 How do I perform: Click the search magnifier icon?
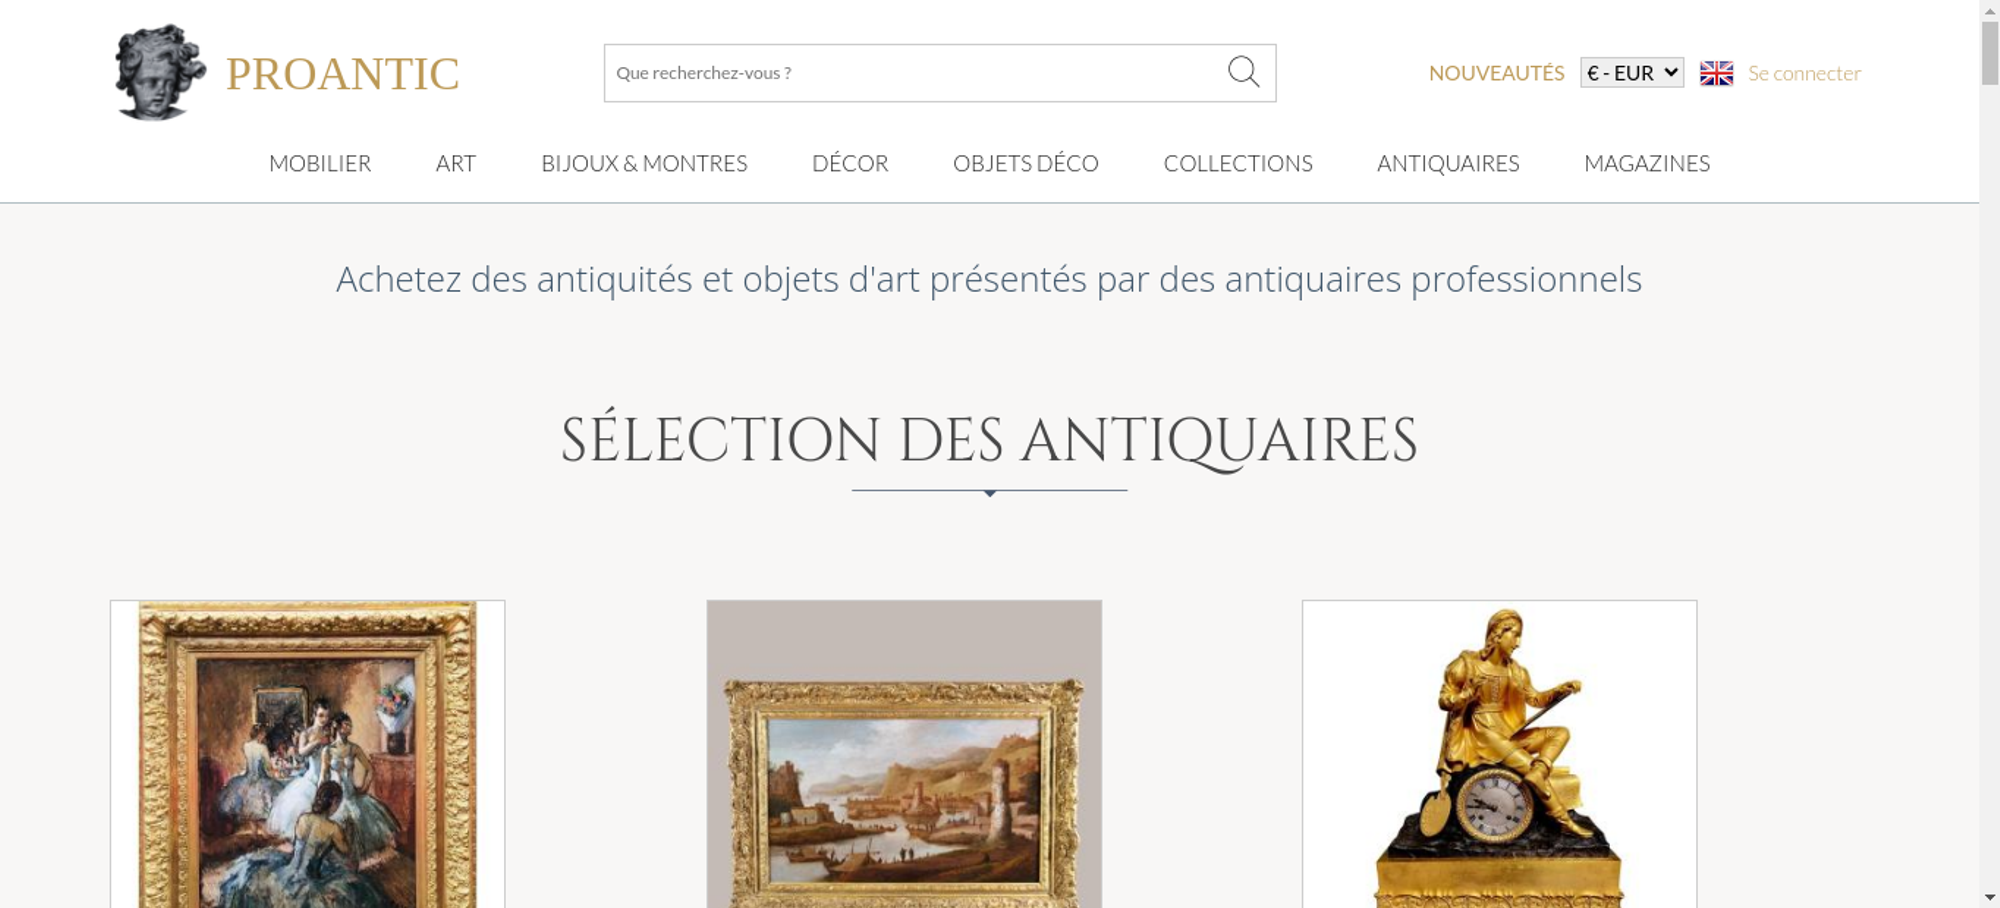pos(1243,72)
